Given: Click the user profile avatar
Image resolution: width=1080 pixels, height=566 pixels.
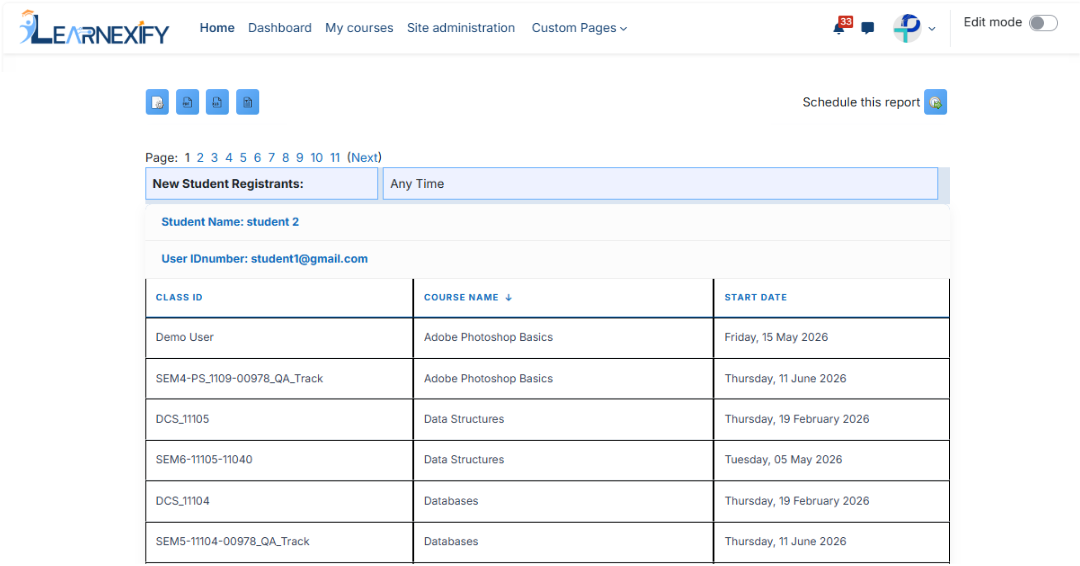Looking at the screenshot, I should (x=907, y=28).
